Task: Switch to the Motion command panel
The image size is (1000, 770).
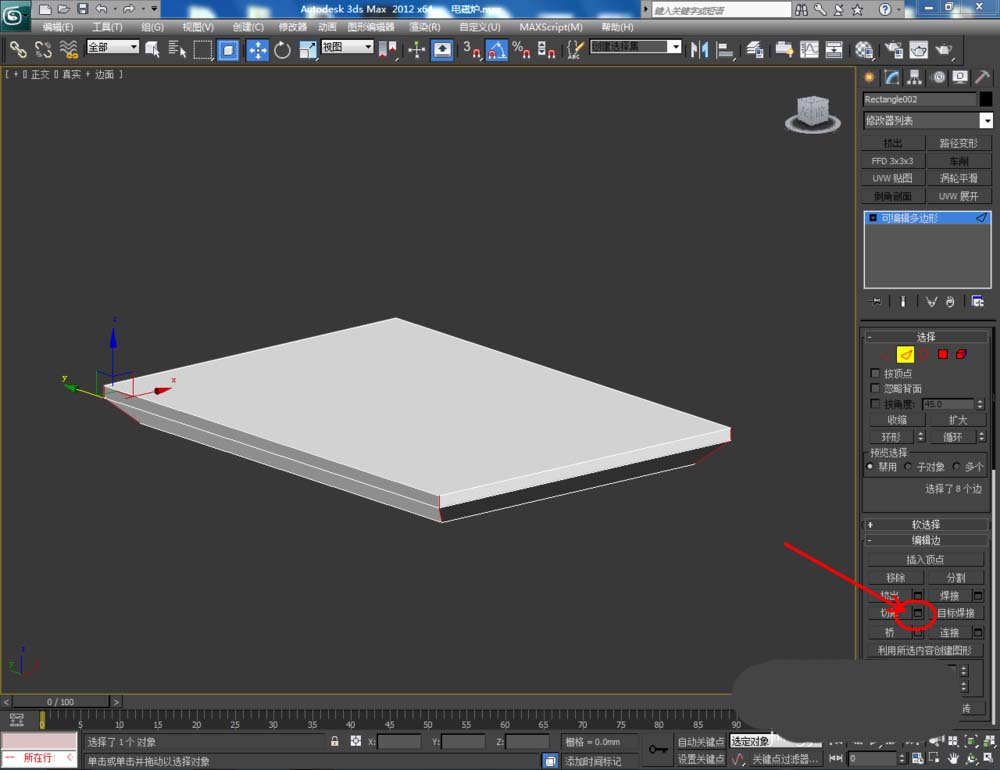Action: click(x=938, y=77)
